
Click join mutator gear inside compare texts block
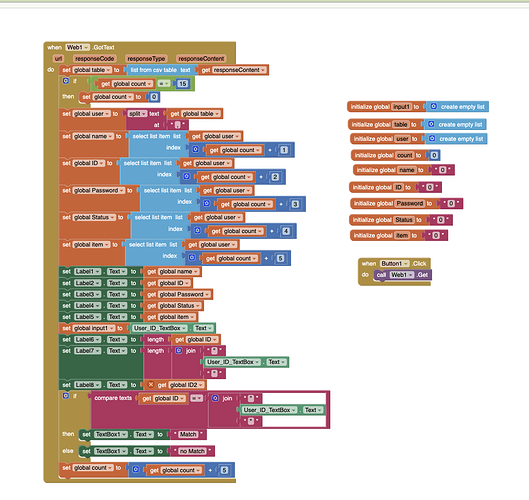pyautogui.click(x=215, y=398)
